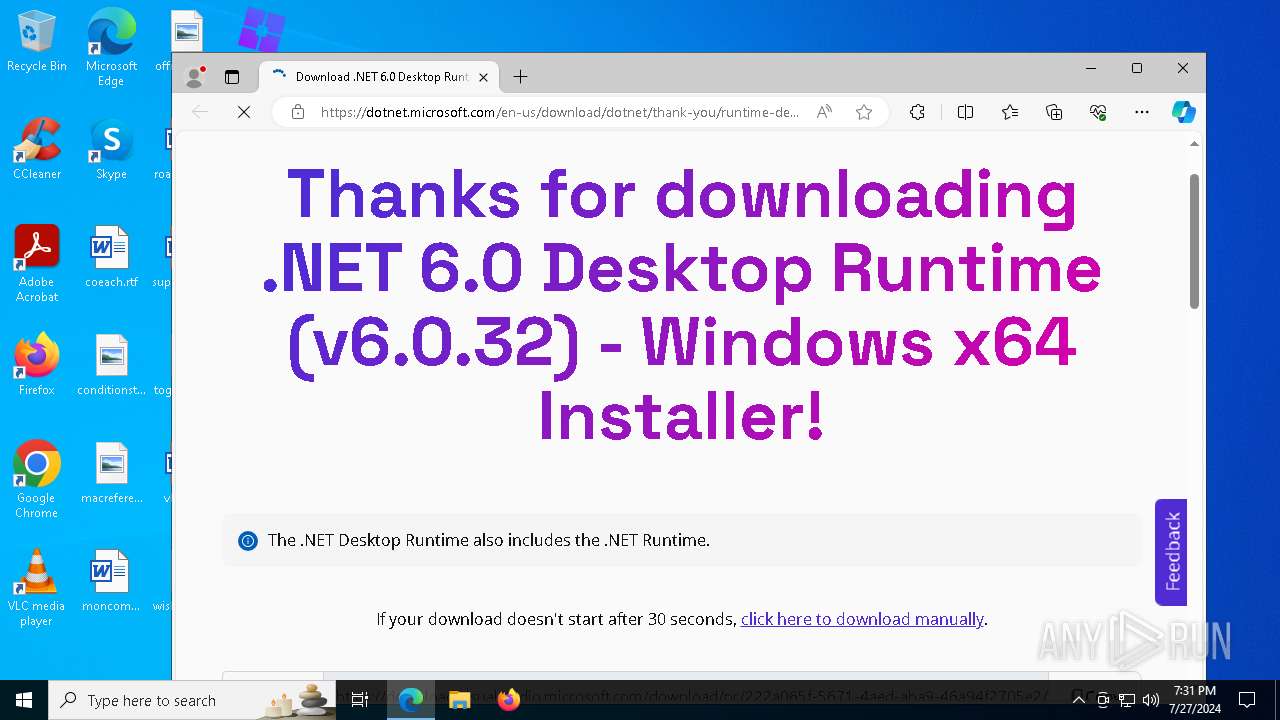Open the Windows Start menu

click(x=24, y=700)
